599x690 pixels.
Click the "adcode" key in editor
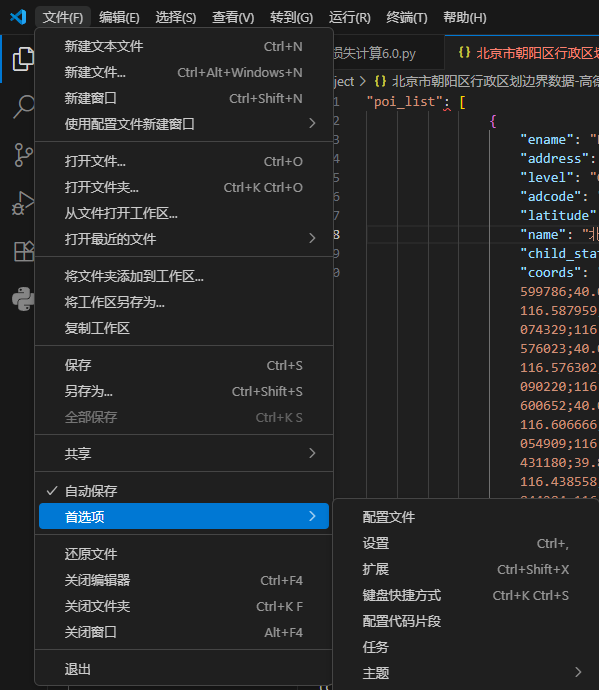[x=551, y=196]
